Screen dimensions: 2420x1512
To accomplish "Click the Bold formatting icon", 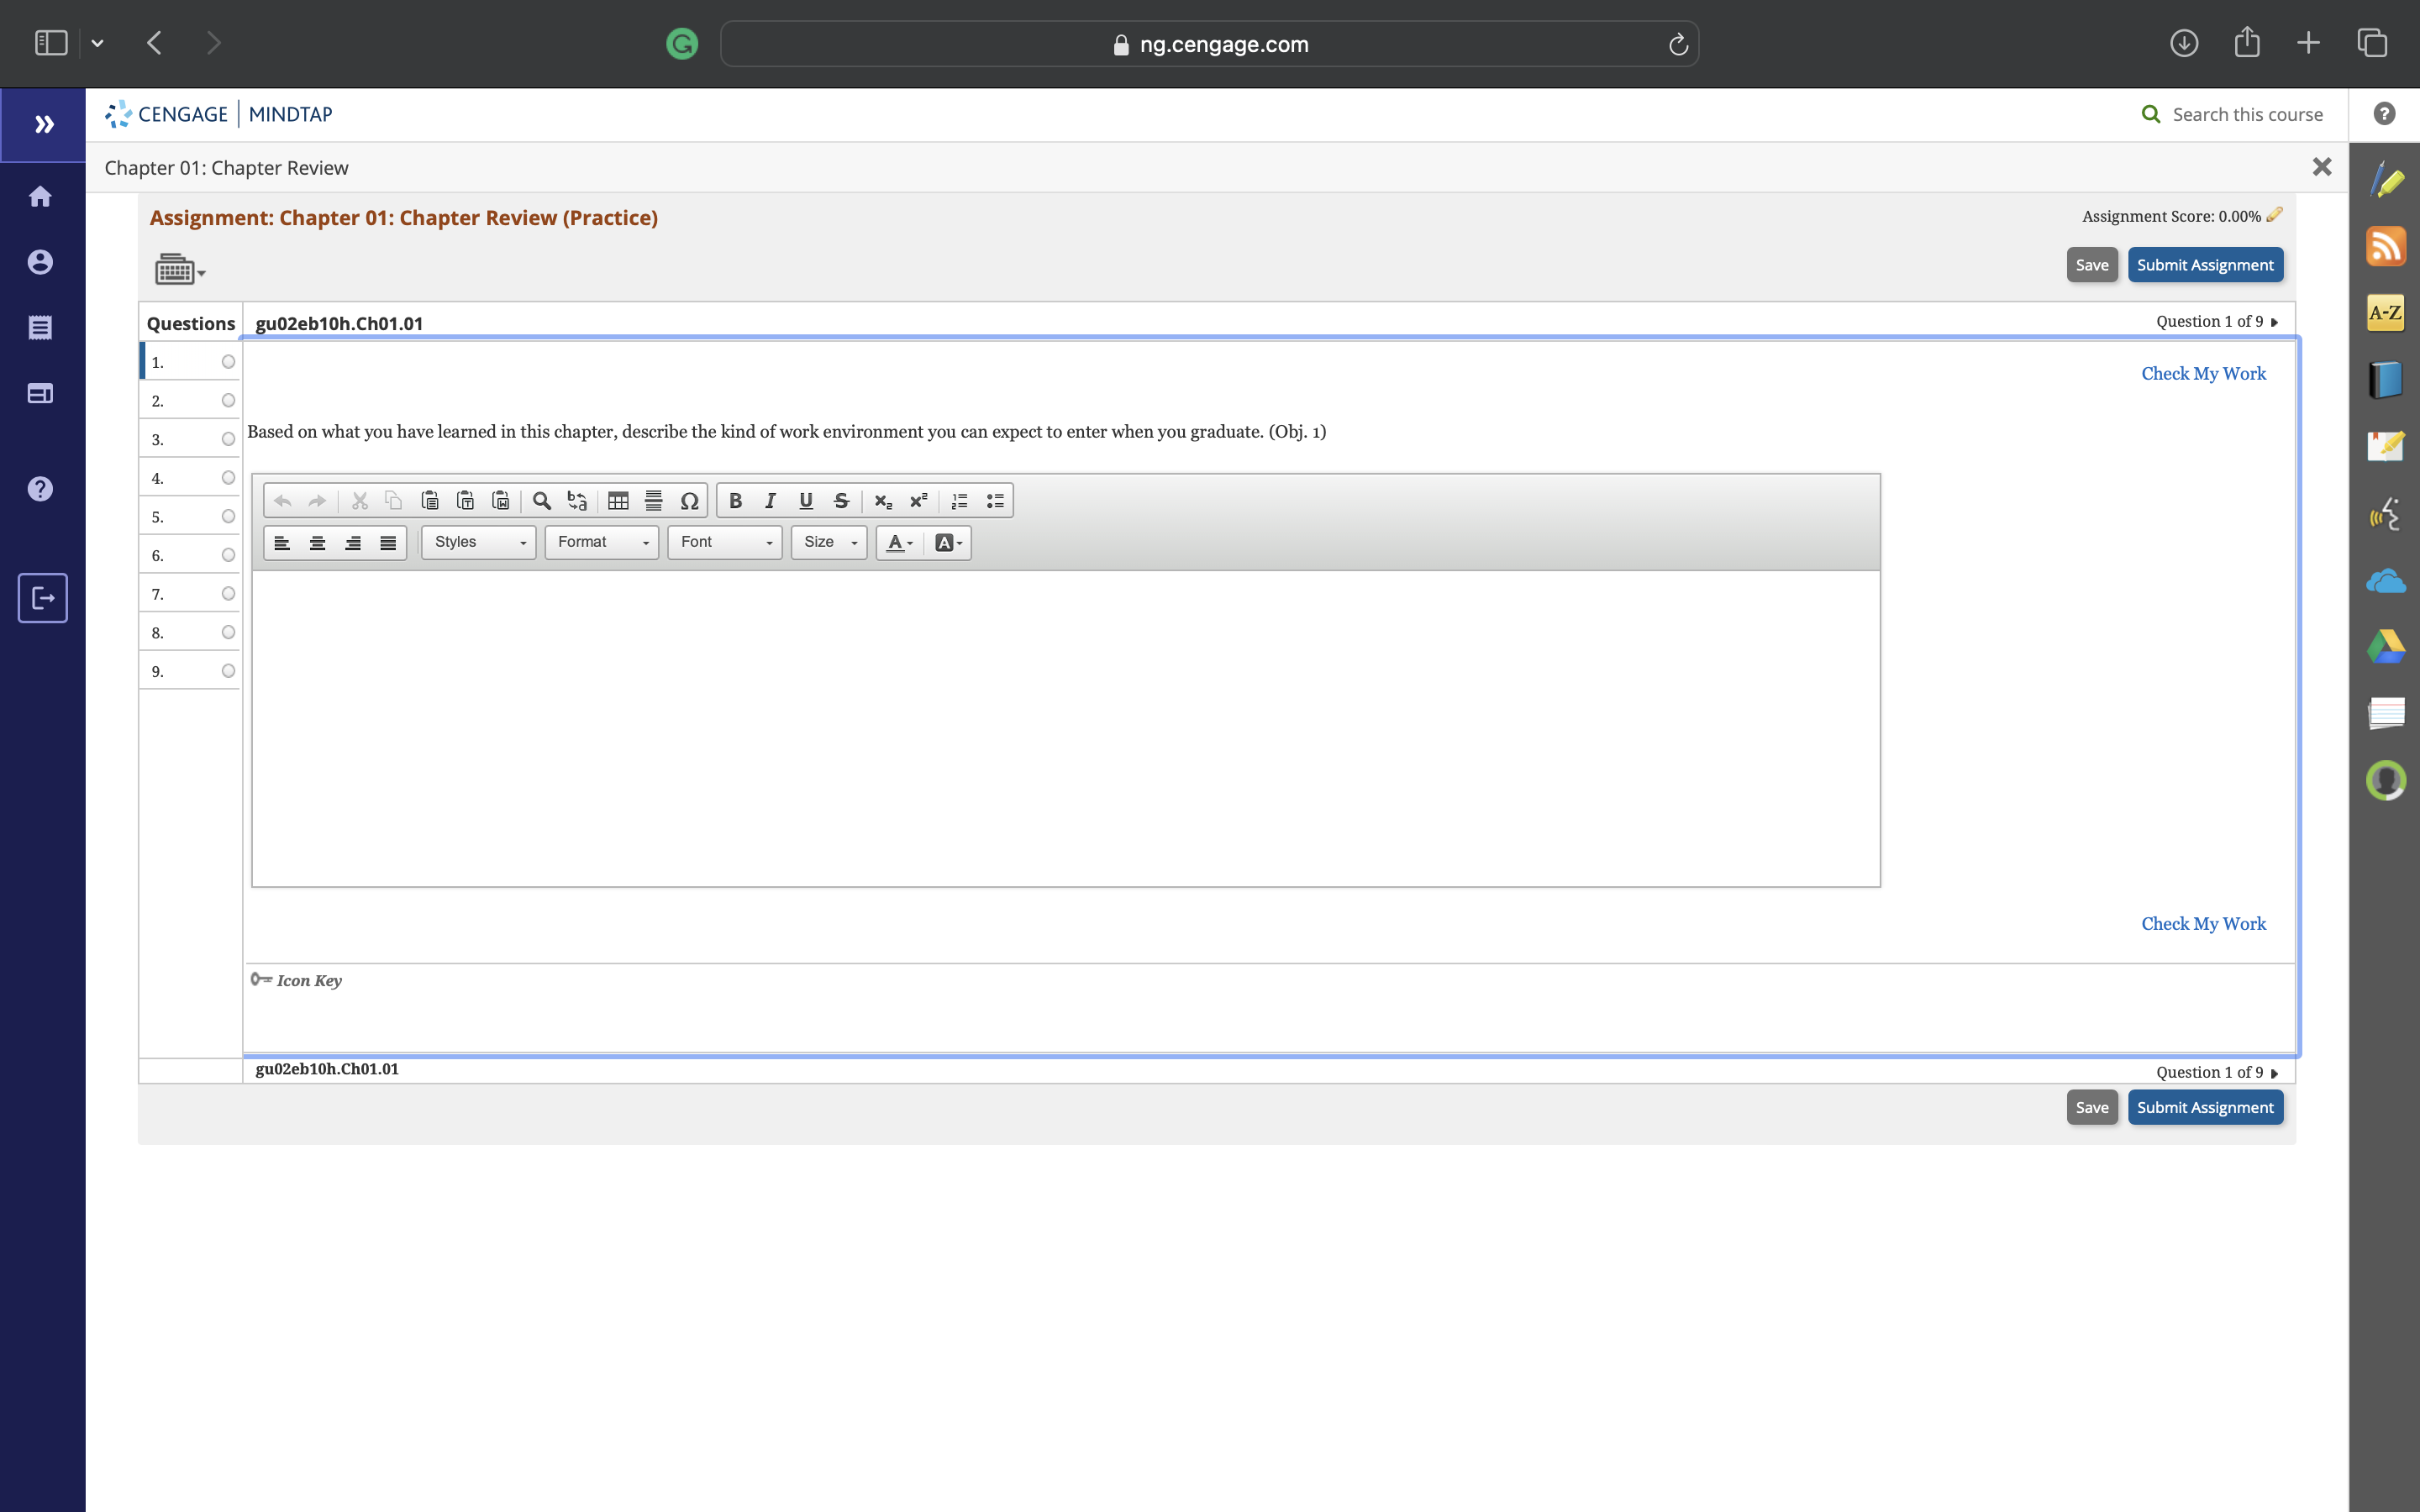I will pos(735,501).
